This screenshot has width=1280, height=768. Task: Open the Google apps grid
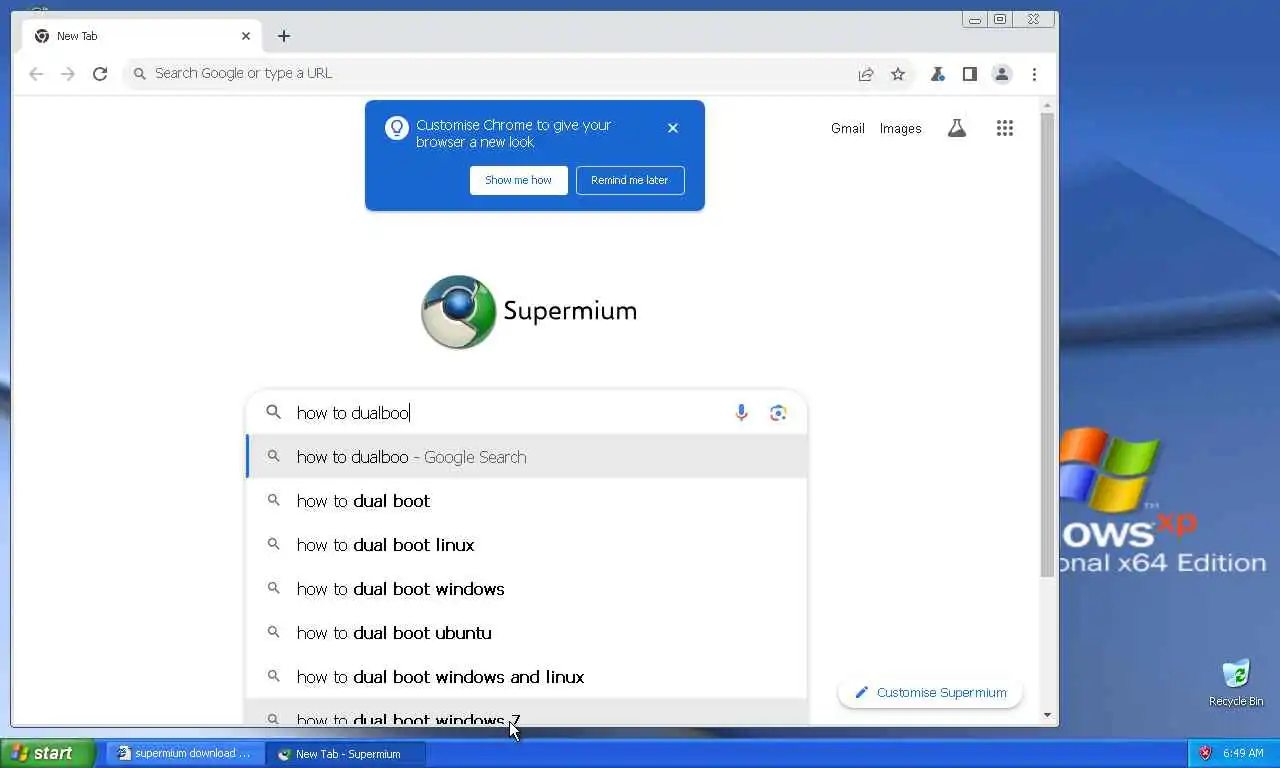(1005, 128)
